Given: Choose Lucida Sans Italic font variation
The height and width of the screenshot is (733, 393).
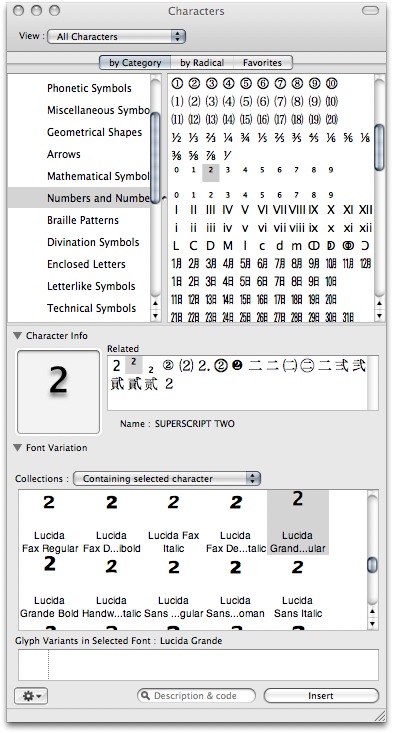Looking at the screenshot, I should (x=298, y=588).
